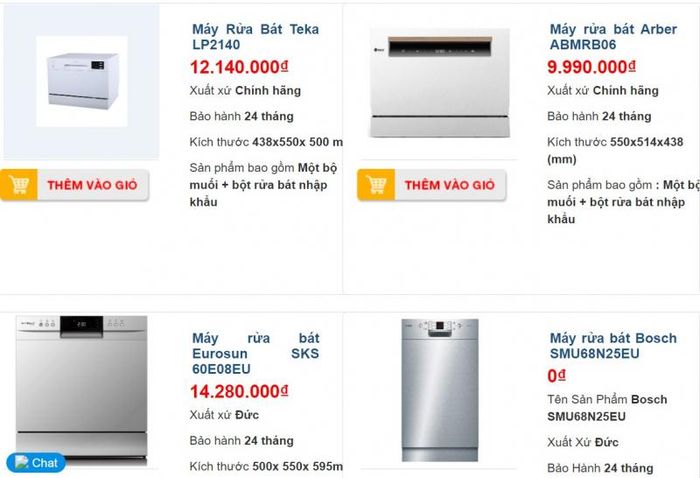Add Arber ABMRB06 to cart
Screen dimensions: 700x478
(432, 185)
